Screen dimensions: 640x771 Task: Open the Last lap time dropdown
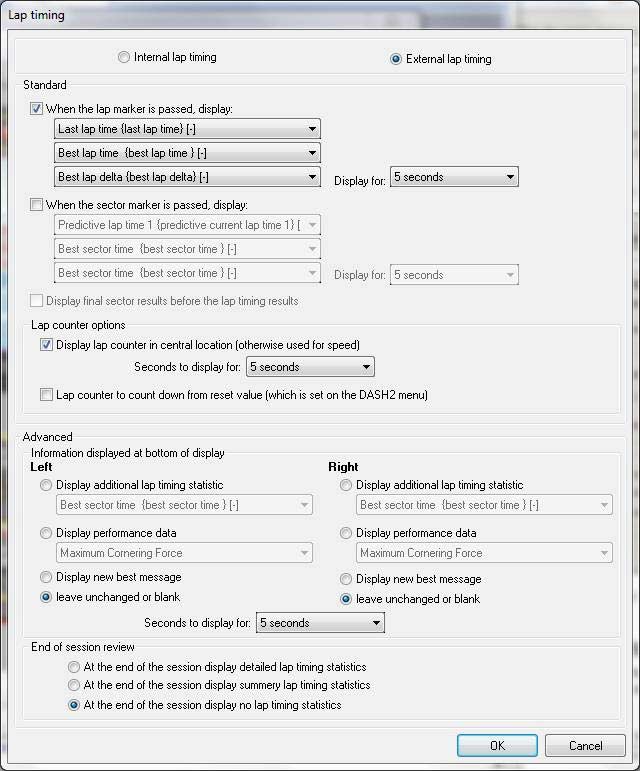pos(187,129)
